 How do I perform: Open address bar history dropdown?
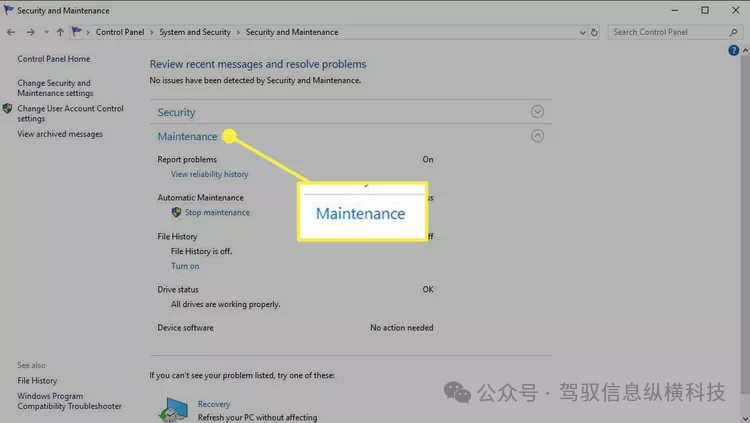tap(583, 33)
